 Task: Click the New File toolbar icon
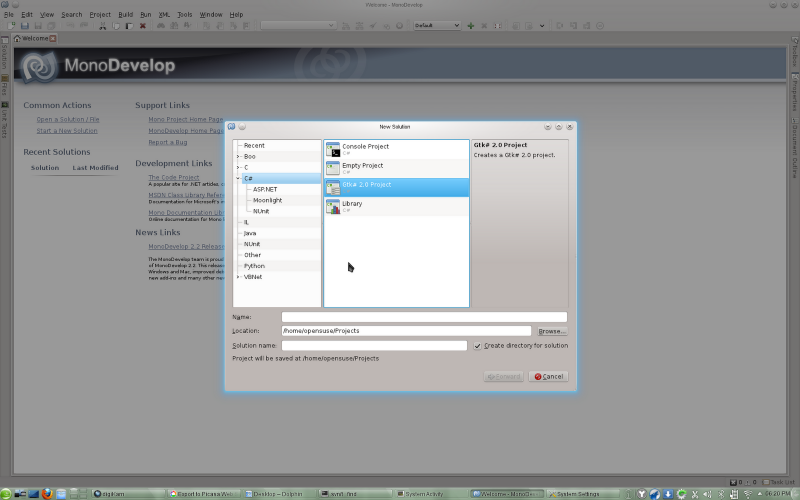click(11, 26)
